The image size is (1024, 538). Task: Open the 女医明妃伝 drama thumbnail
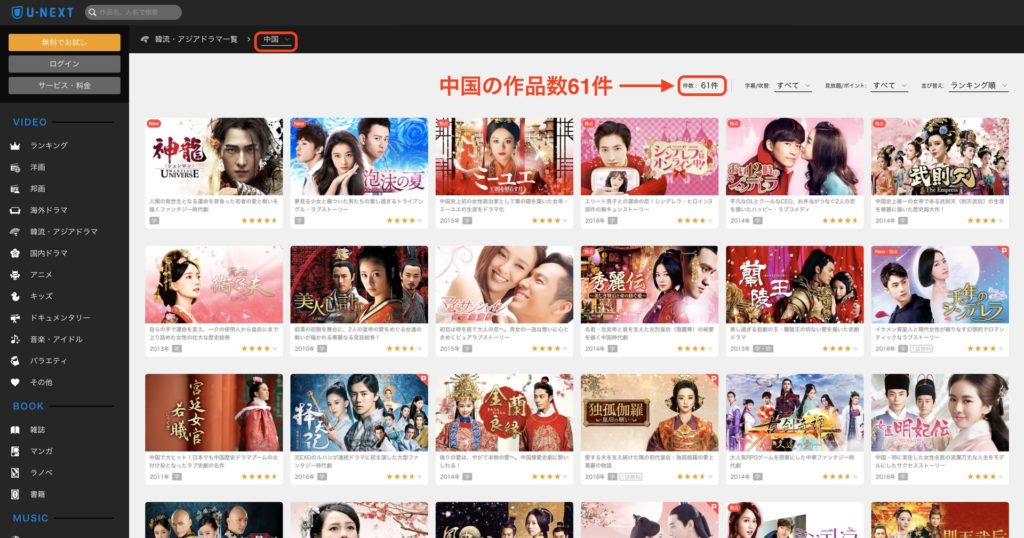point(940,413)
